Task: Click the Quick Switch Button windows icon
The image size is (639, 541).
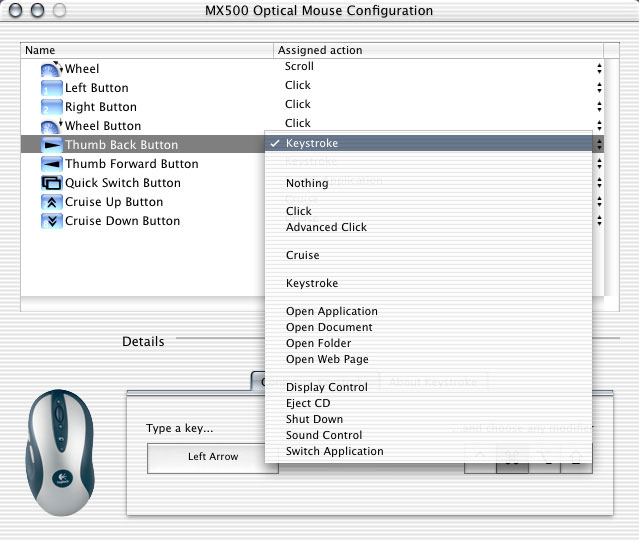Action: [51, 183]
